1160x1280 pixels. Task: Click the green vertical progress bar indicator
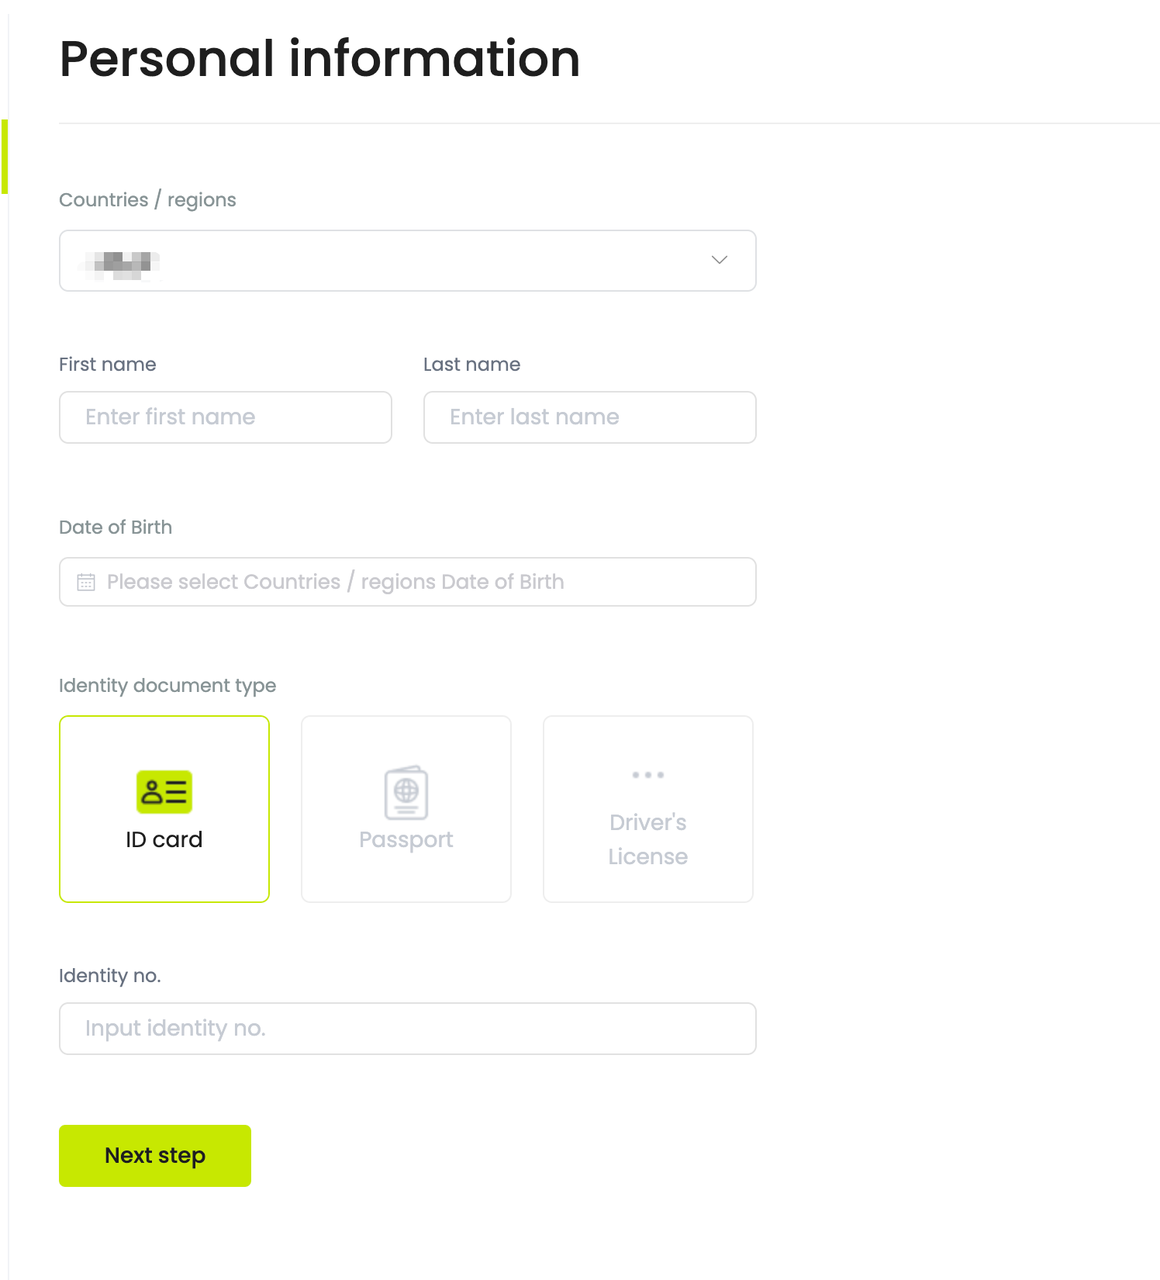click(5, 157)
